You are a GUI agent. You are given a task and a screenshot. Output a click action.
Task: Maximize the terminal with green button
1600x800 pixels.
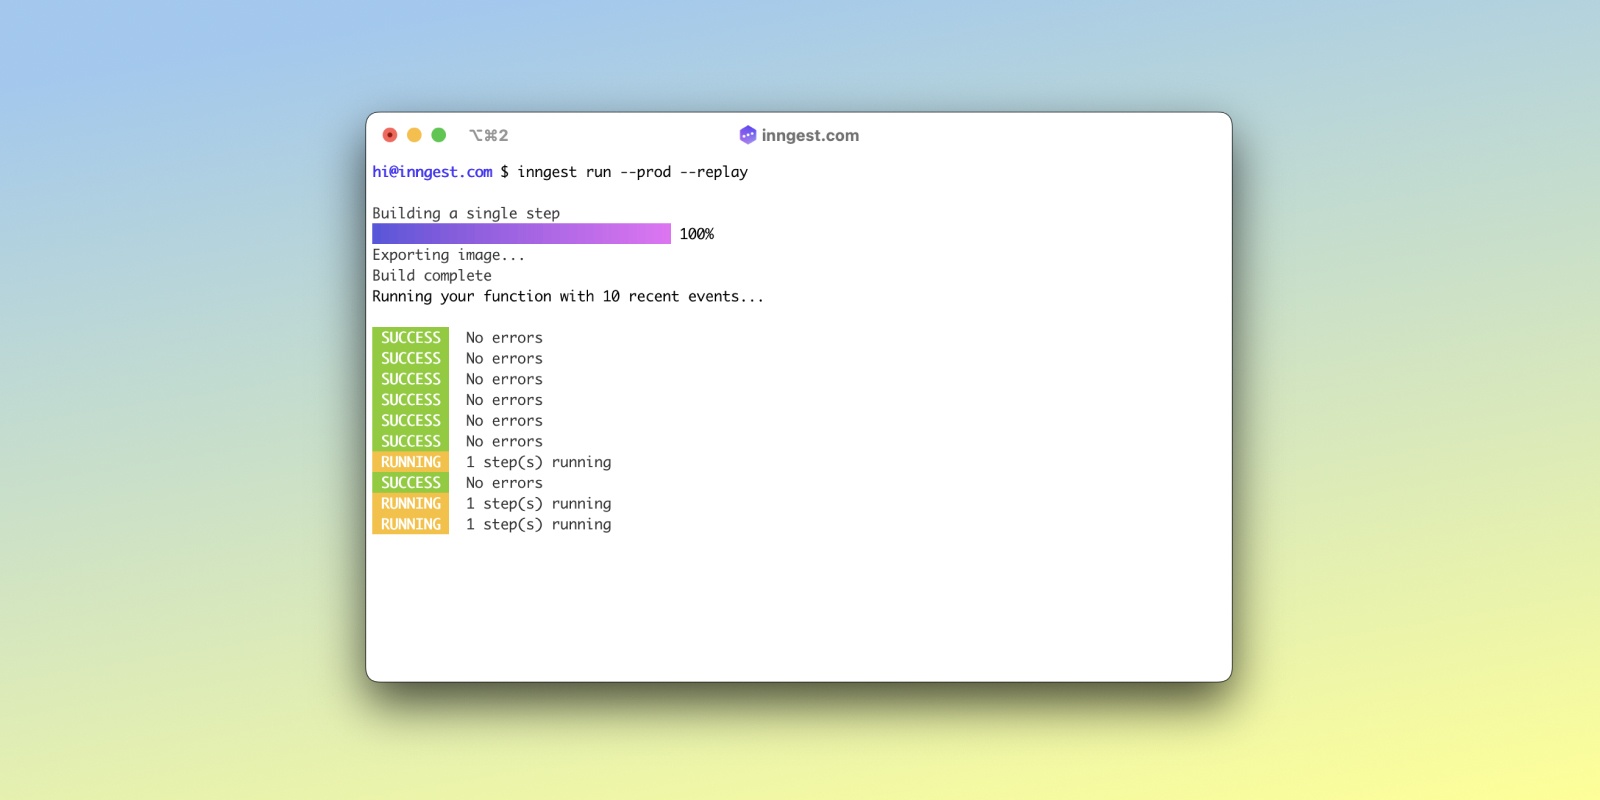[x=438, y=135]
